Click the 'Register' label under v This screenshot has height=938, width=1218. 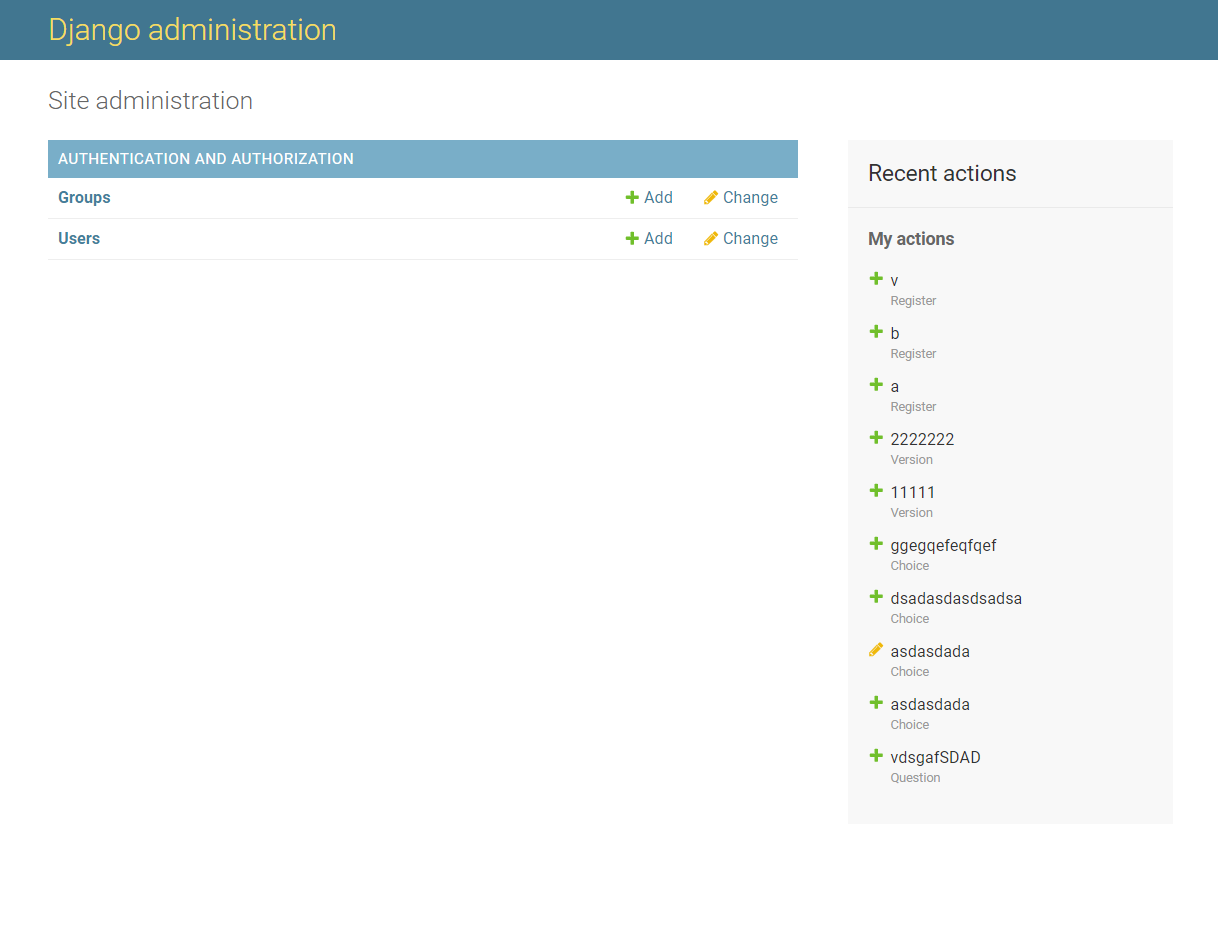pyautogui.click(x=913, y=301)
